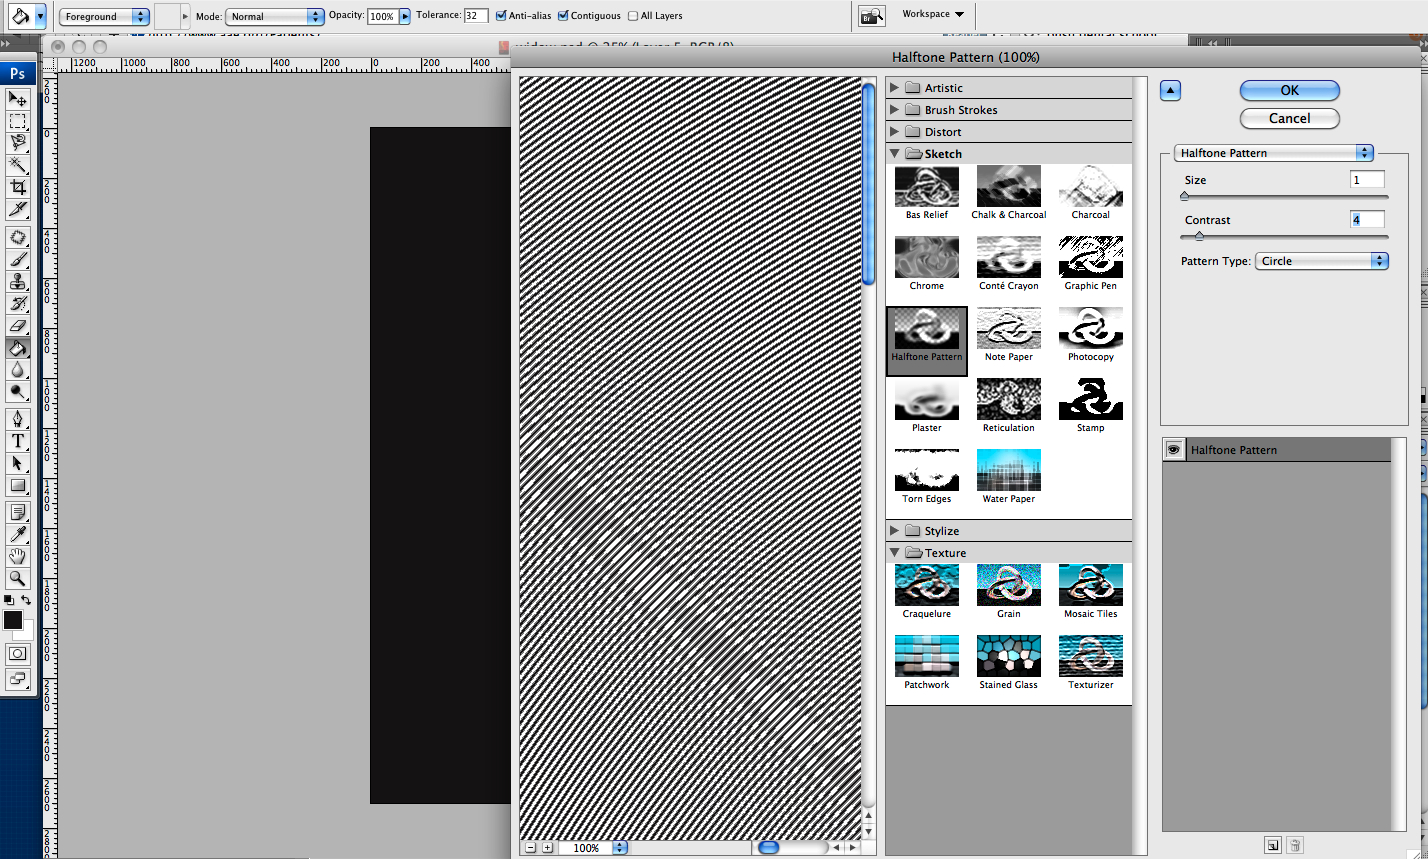Open the Pattern Type dropdown

1322,261
